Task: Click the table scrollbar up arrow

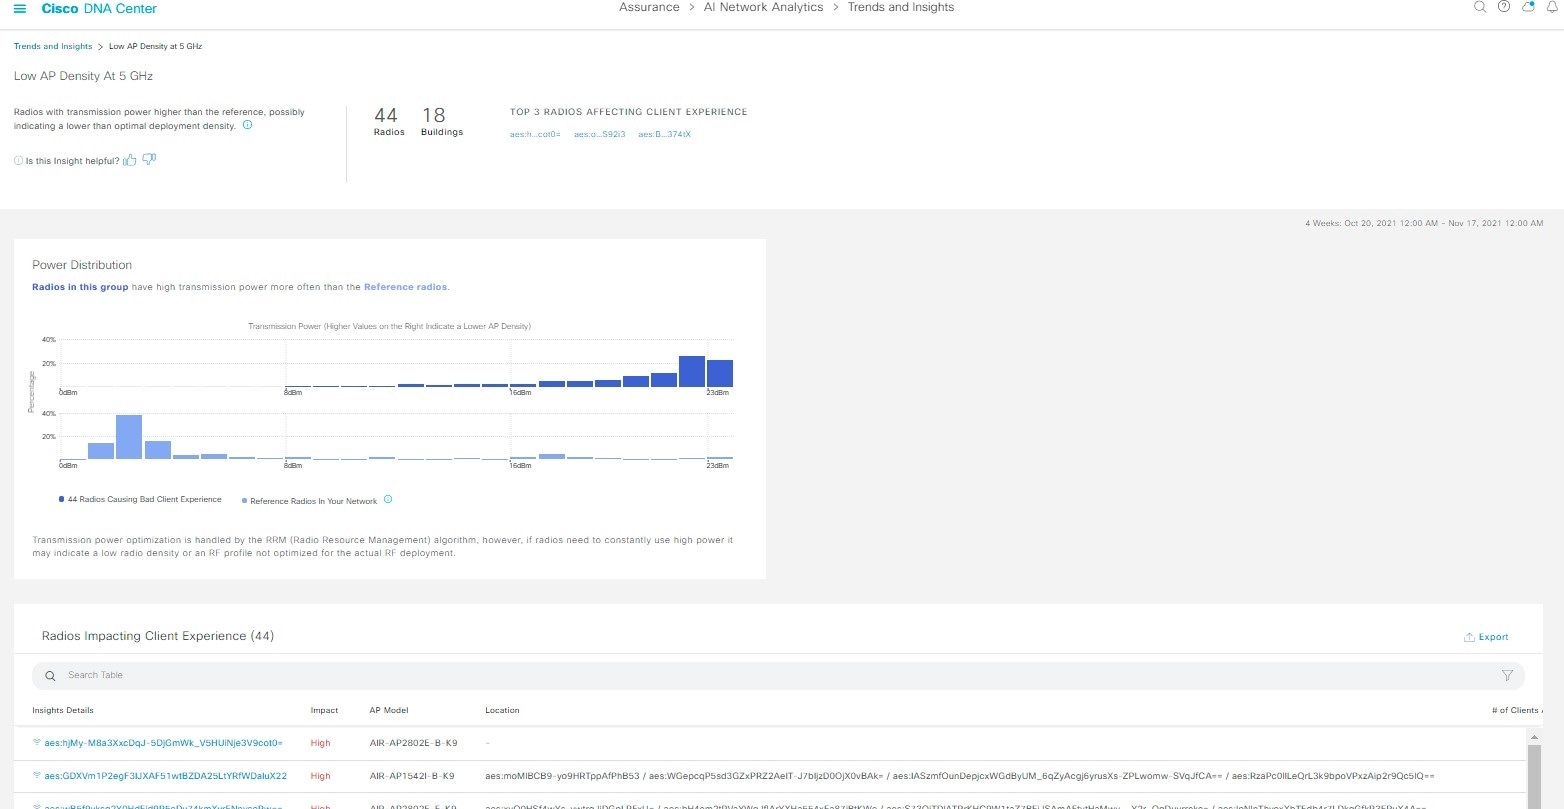Action: [x=1535, y=735]
